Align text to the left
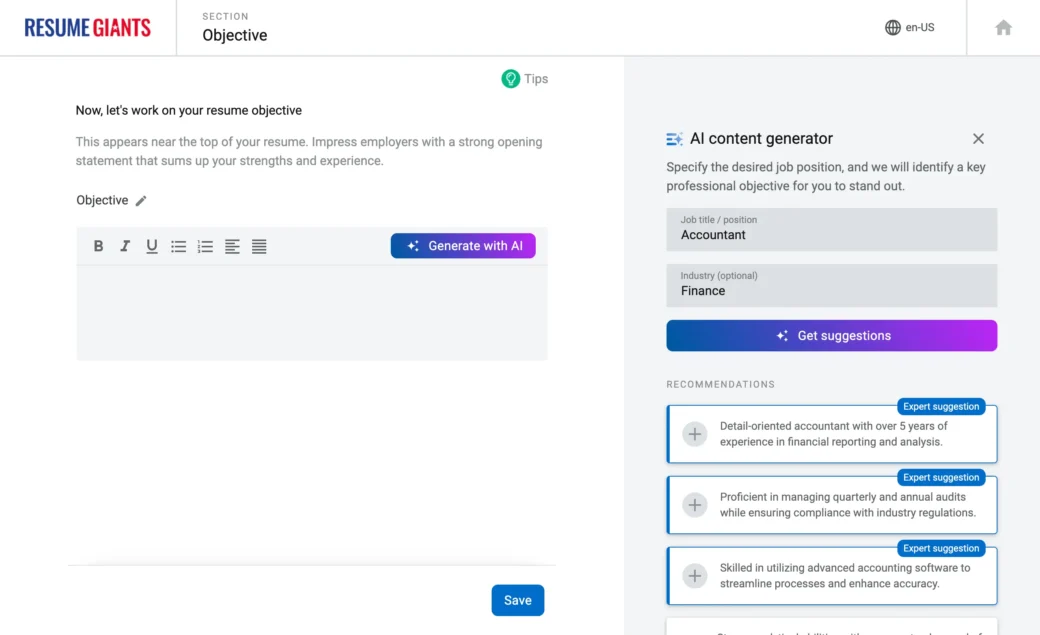The height and width of the screenshot is (635, 1040). coord(232,246)
